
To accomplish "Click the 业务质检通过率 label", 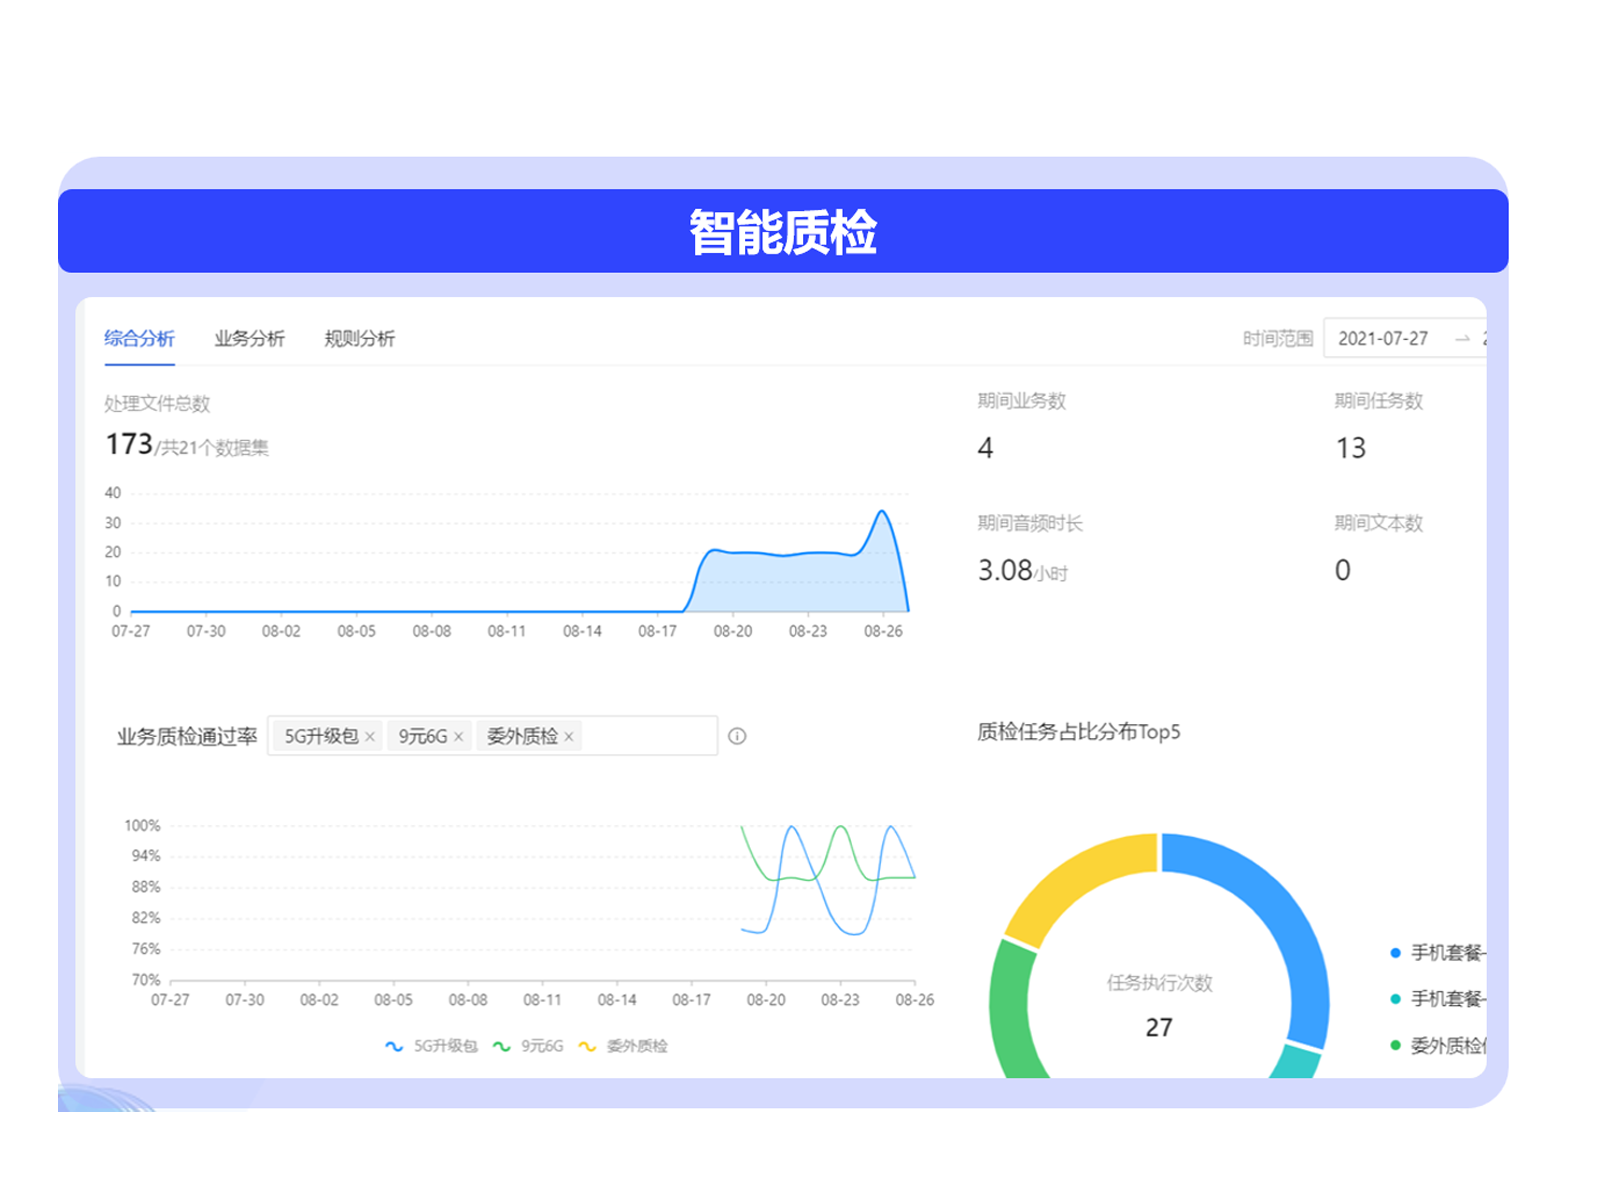I will point(187,737).
